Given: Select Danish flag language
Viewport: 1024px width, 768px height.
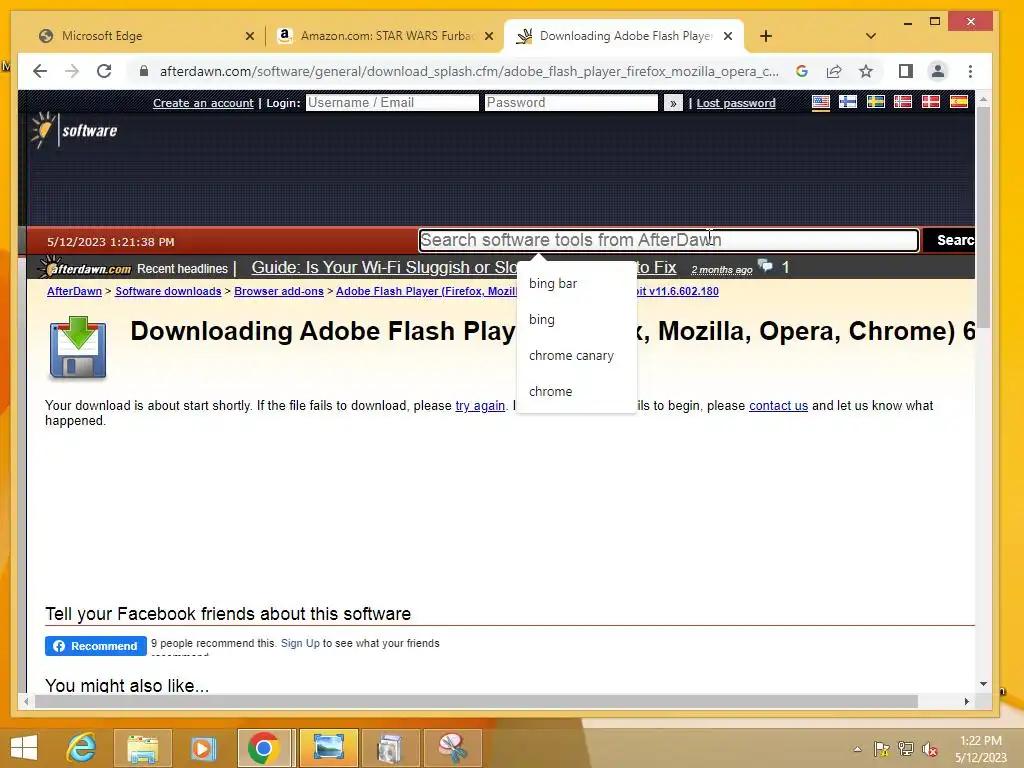Looking at the screenshot, I should click(x=931, y=102).
